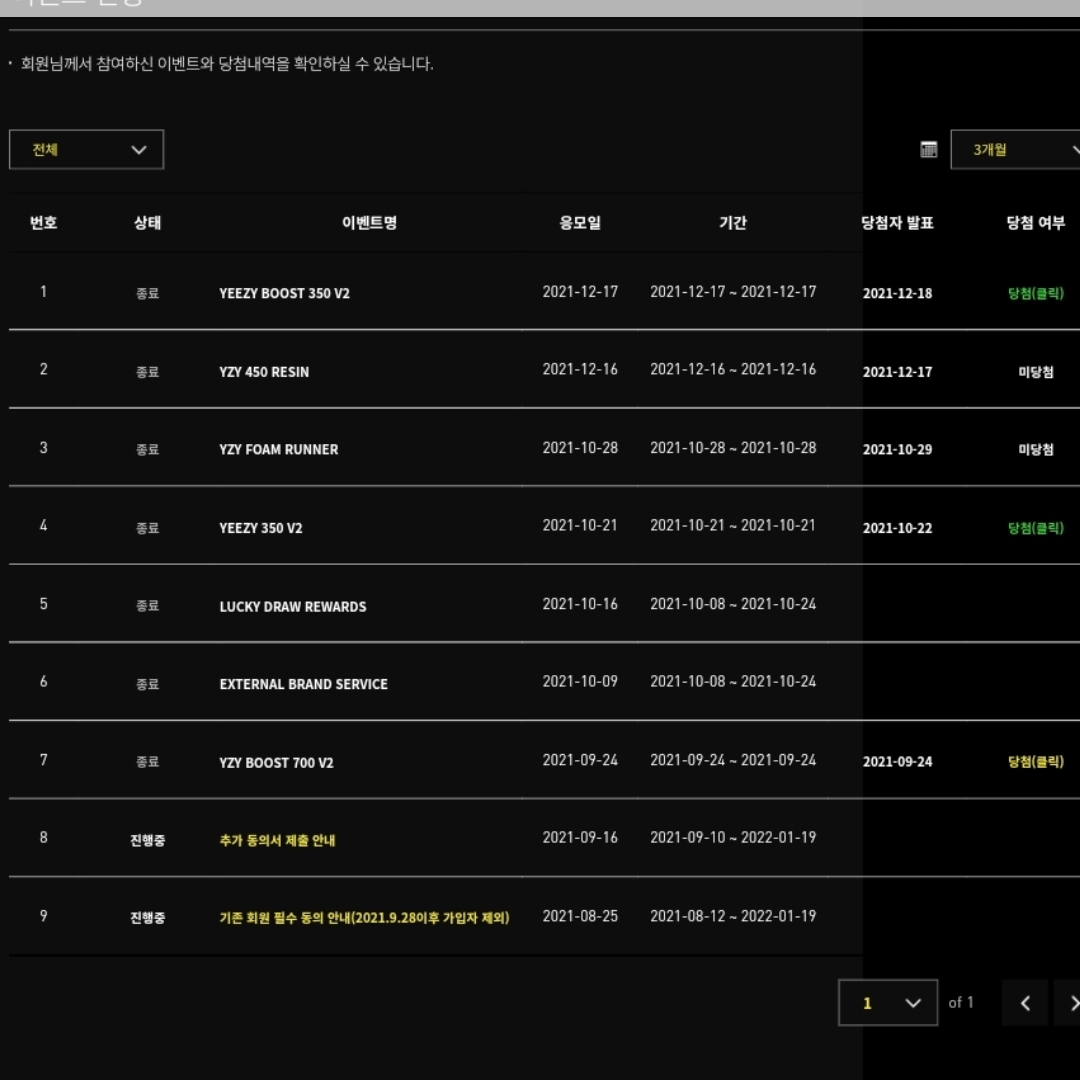
Task: Click 당첨(클릭) for YEEZY 350 V2
Action: 1035,528
